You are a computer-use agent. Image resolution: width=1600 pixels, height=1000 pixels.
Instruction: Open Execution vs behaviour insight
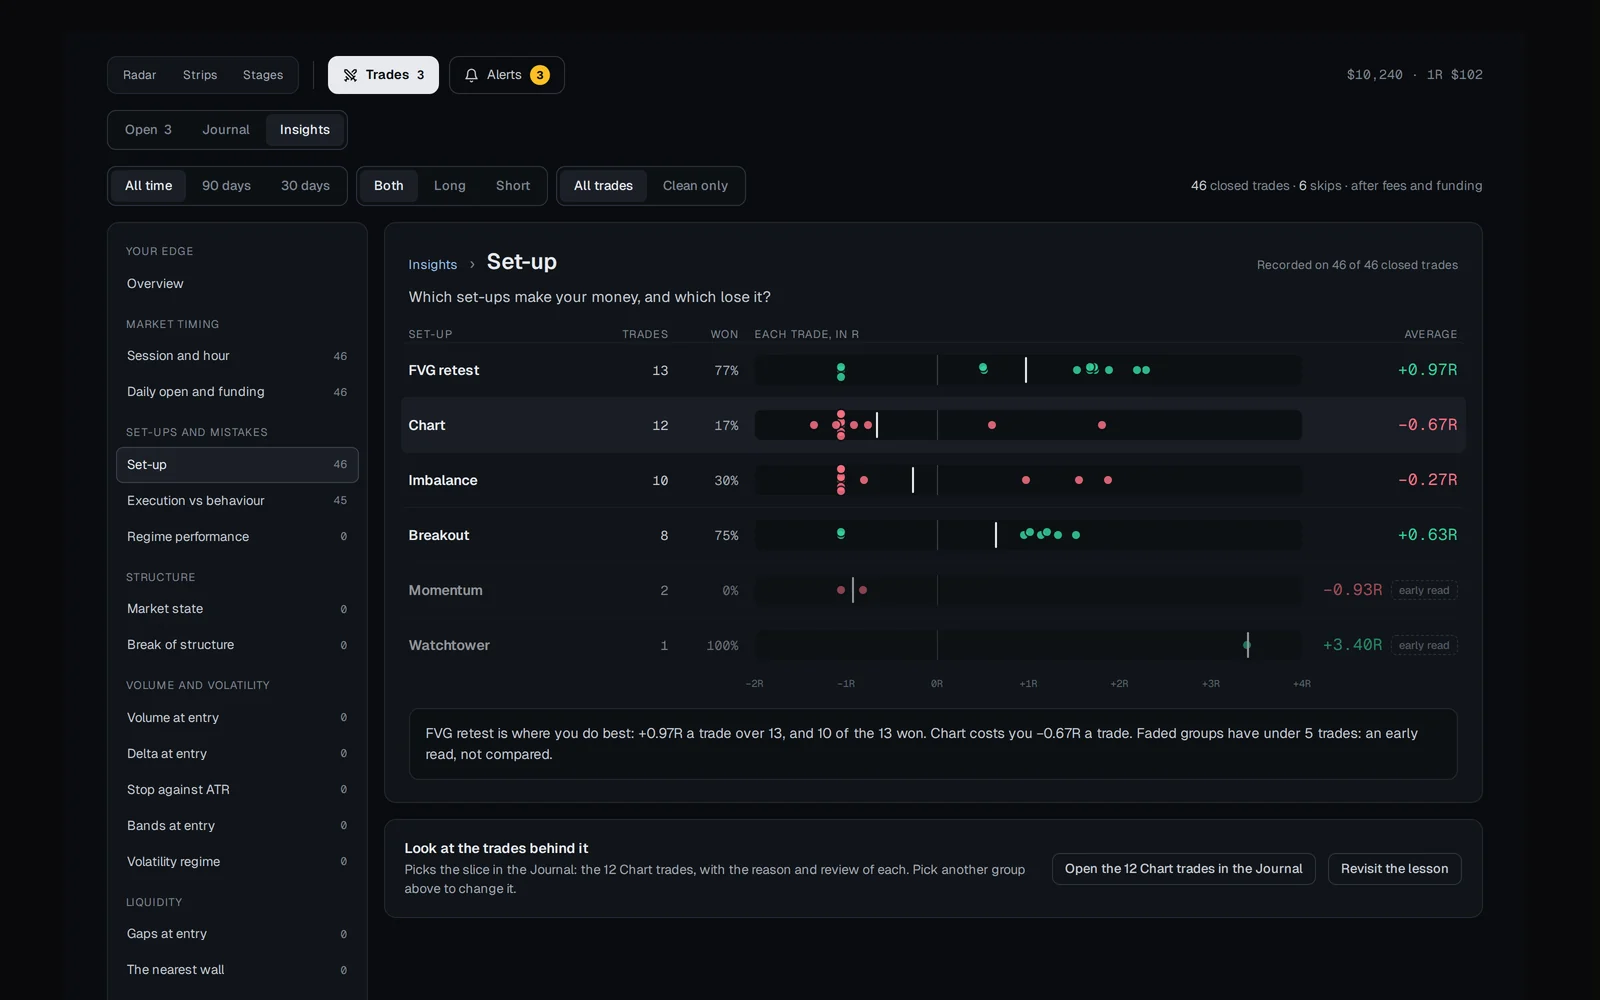[237, 501]
